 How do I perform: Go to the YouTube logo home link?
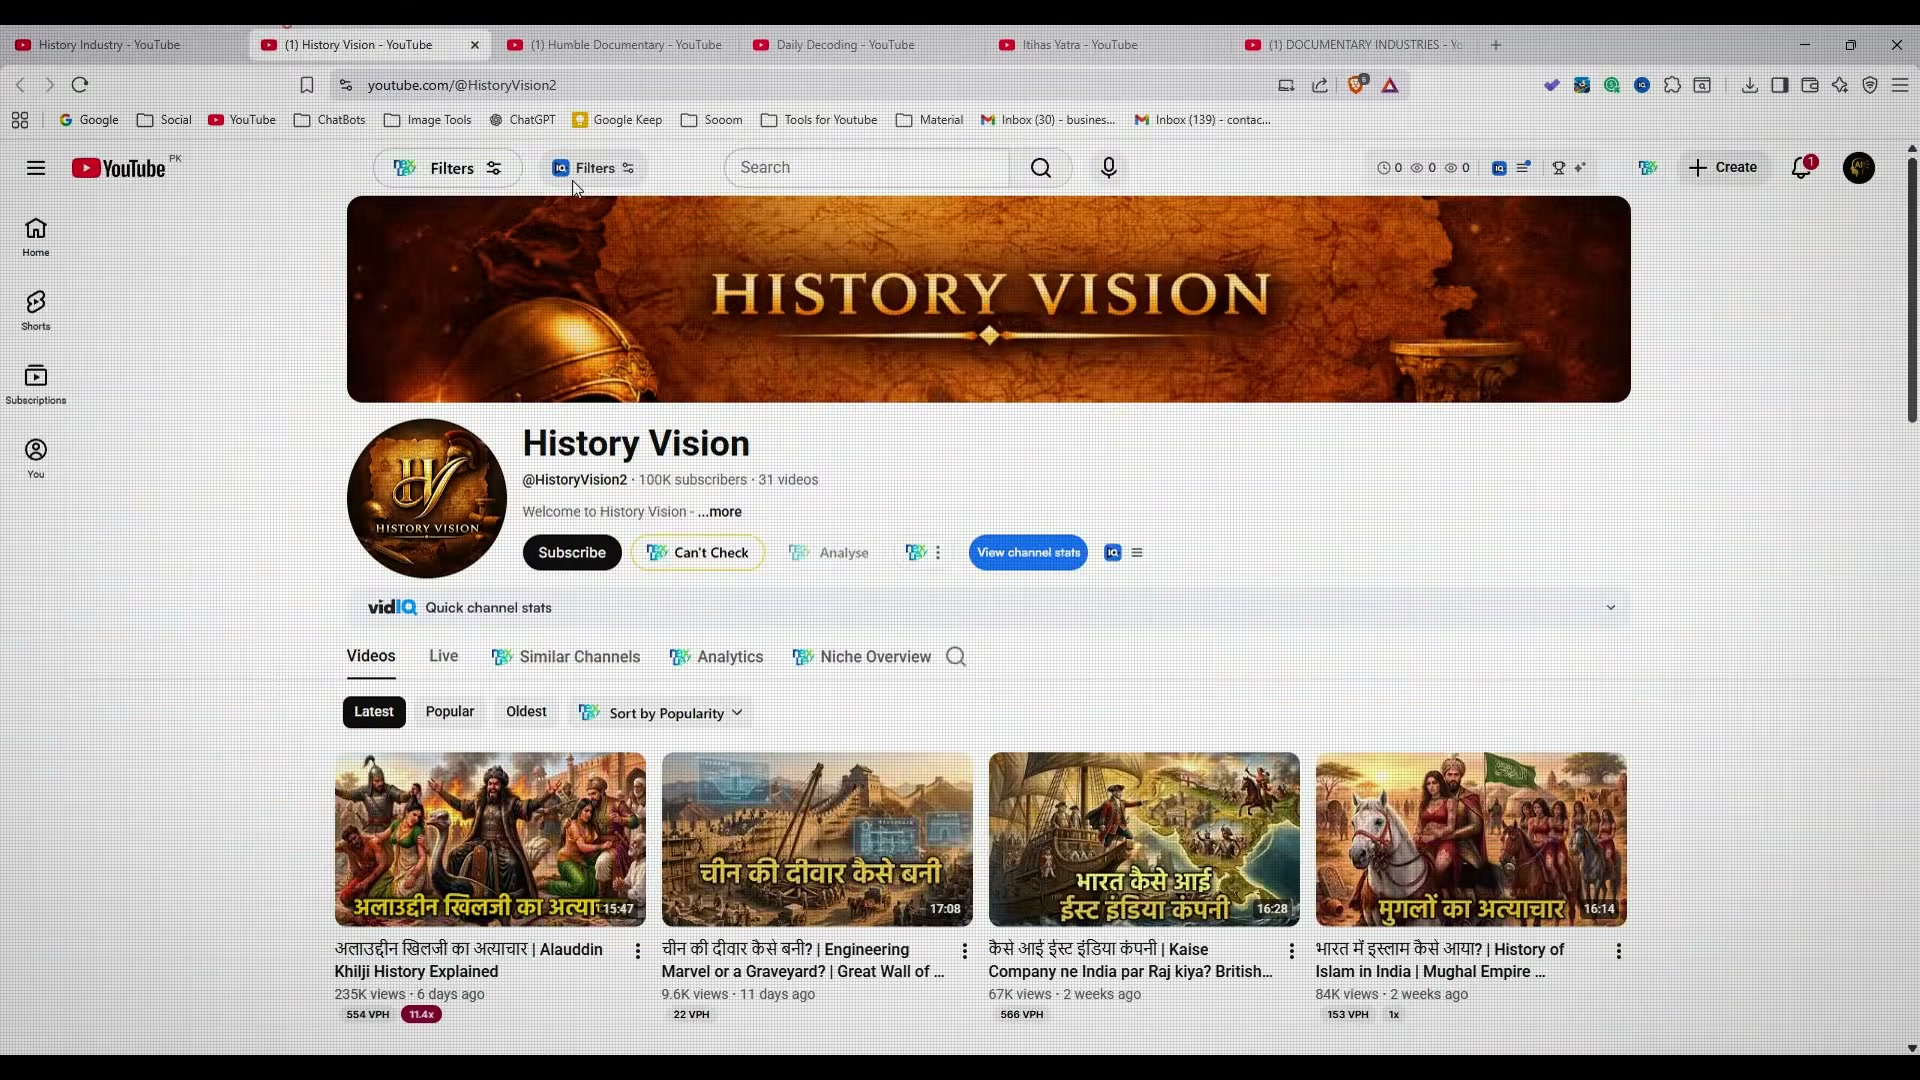pos(119,168)
